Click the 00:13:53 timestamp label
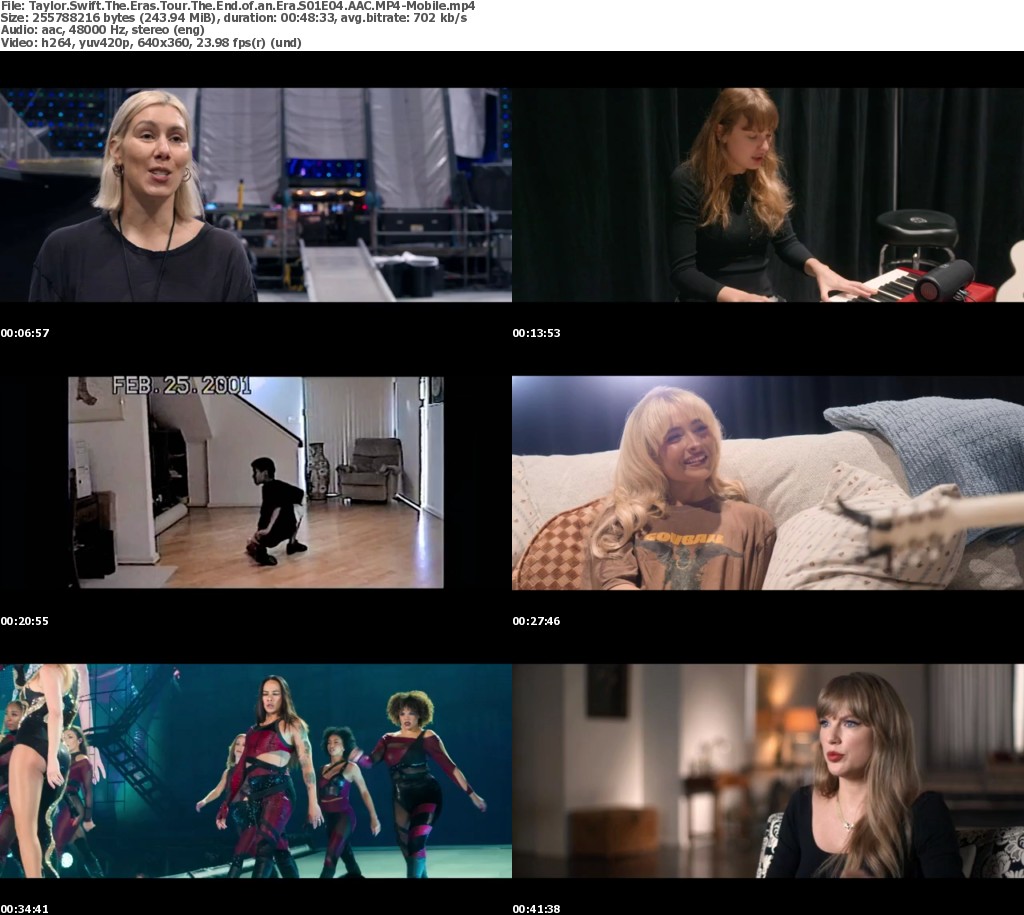 pyautogui.click(x=537, y=333)
